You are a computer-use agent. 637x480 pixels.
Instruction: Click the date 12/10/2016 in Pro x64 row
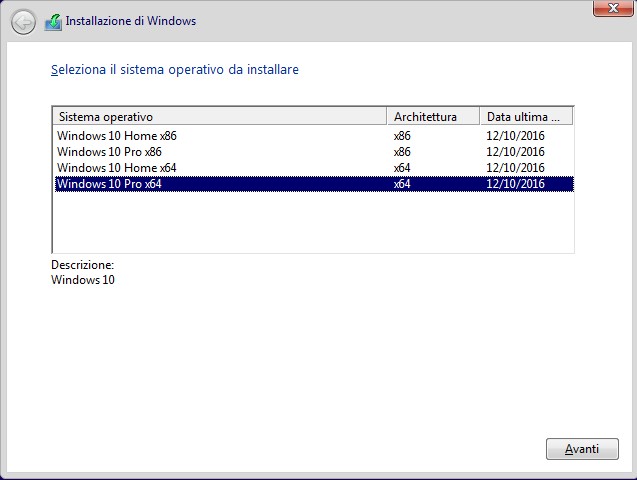tap(515, 184)
